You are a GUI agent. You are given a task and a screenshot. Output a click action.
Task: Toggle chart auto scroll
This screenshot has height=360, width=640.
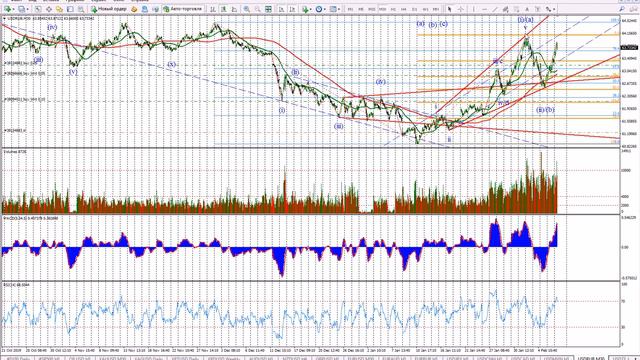[x=282, y=9]
